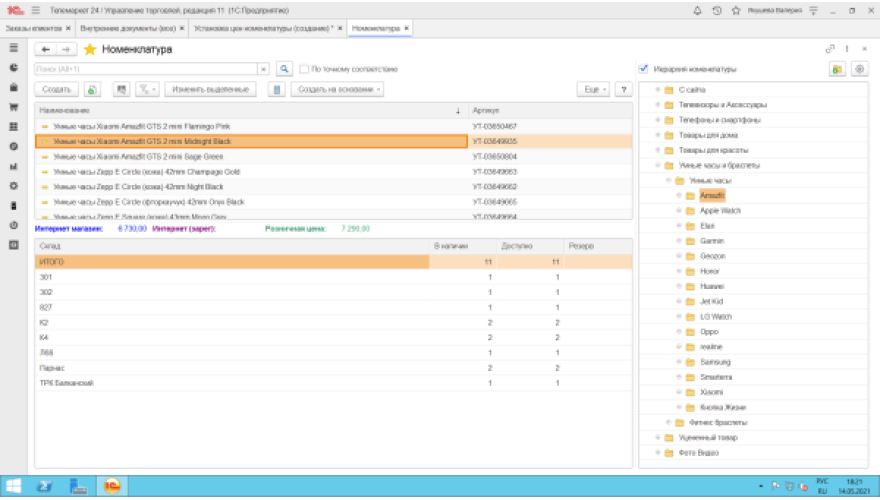Expand Телефоны и смартфоны folder node

click(658, 120)
